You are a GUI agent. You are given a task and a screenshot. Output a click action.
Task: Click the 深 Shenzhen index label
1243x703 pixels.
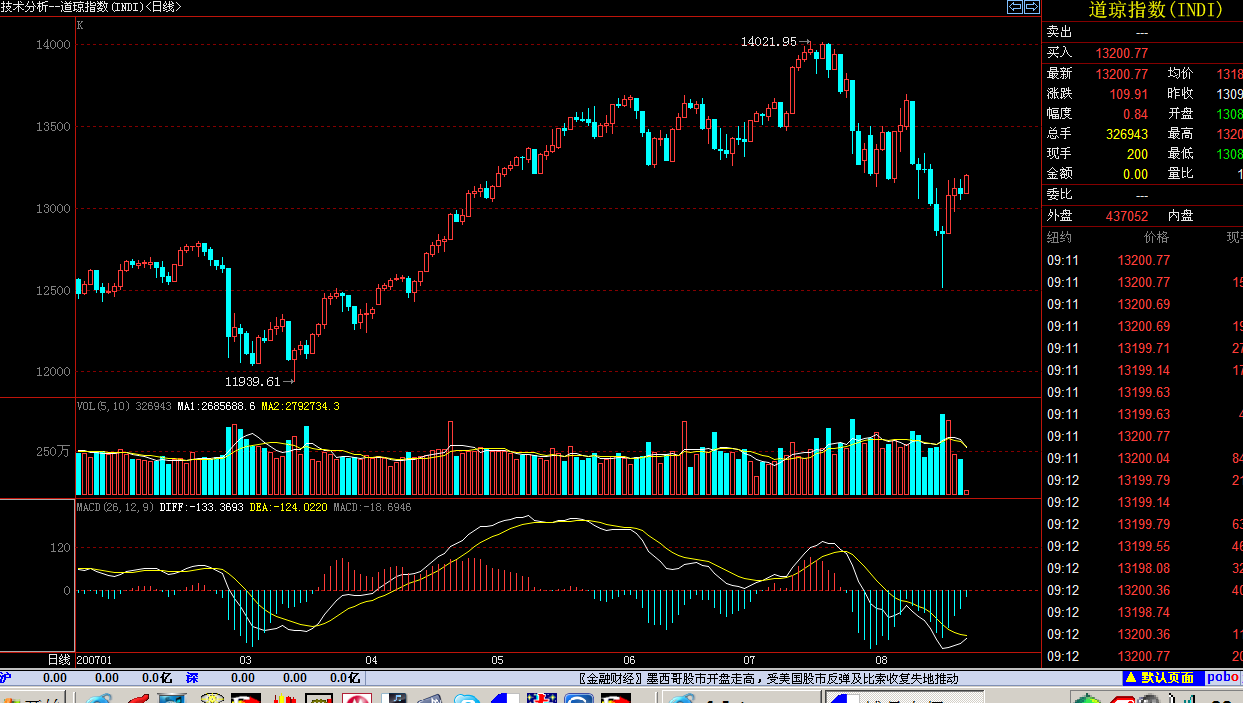pyautogui.click(x=192, y=678)
